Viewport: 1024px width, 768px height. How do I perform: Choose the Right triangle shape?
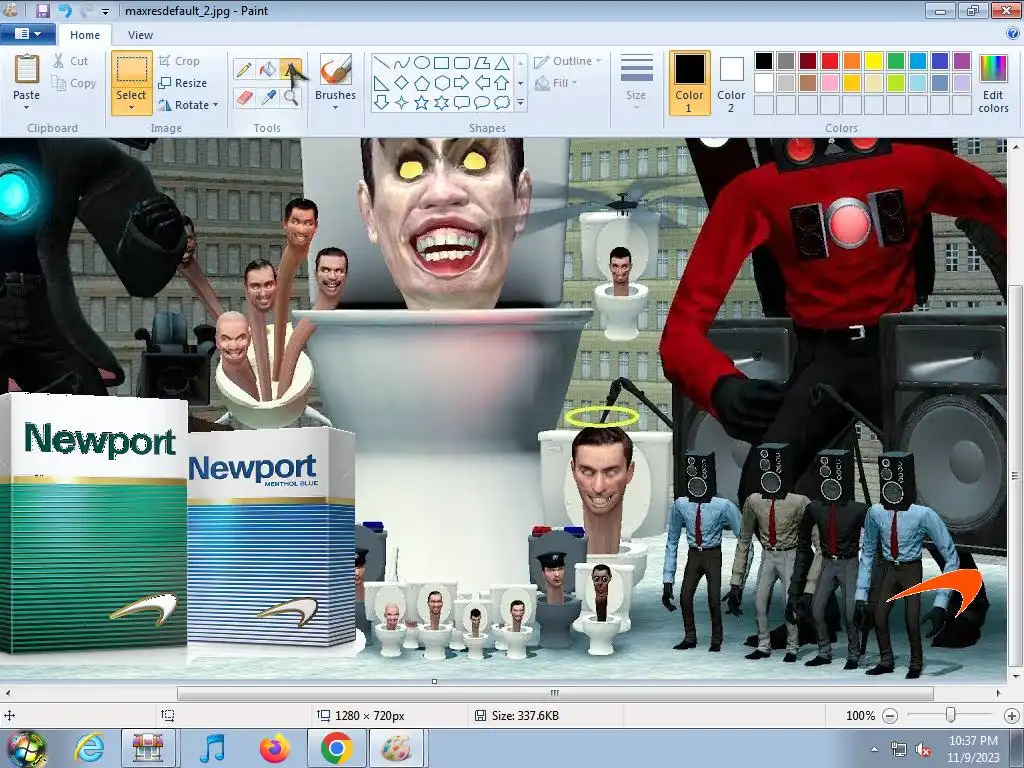382,83
